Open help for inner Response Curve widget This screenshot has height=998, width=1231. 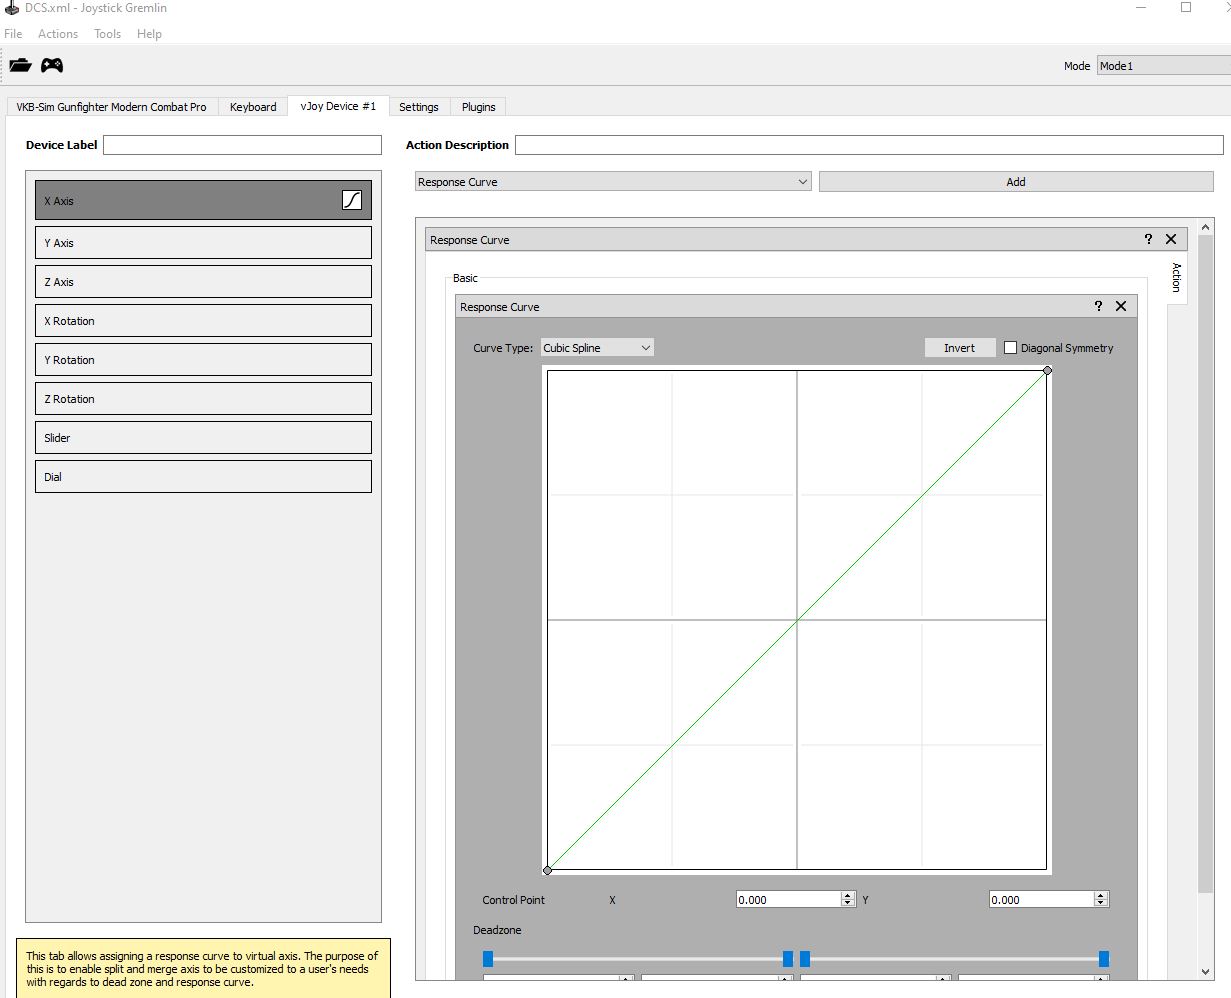1098,306
